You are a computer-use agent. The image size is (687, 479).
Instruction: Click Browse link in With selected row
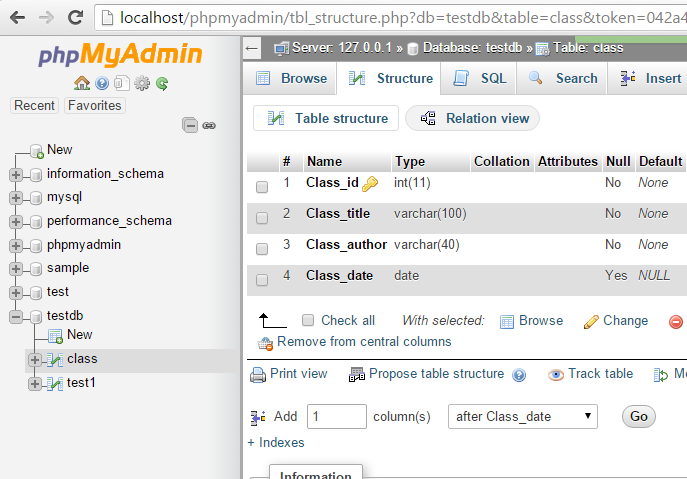(x=541, y=321)
